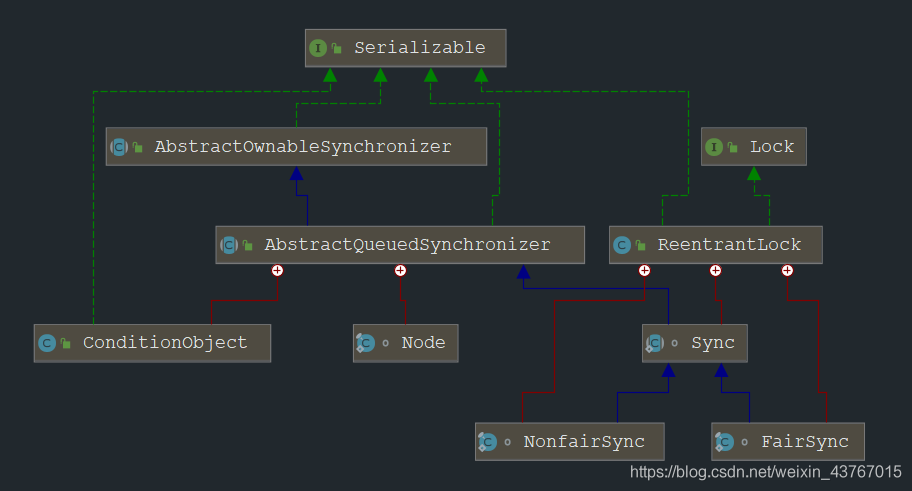The width and height of the screenshot is (912, 491).
Task: Click the left plus marker under AbstractQueuedSynchronizer
Action: pyautogui.click(x=277, y=270)
